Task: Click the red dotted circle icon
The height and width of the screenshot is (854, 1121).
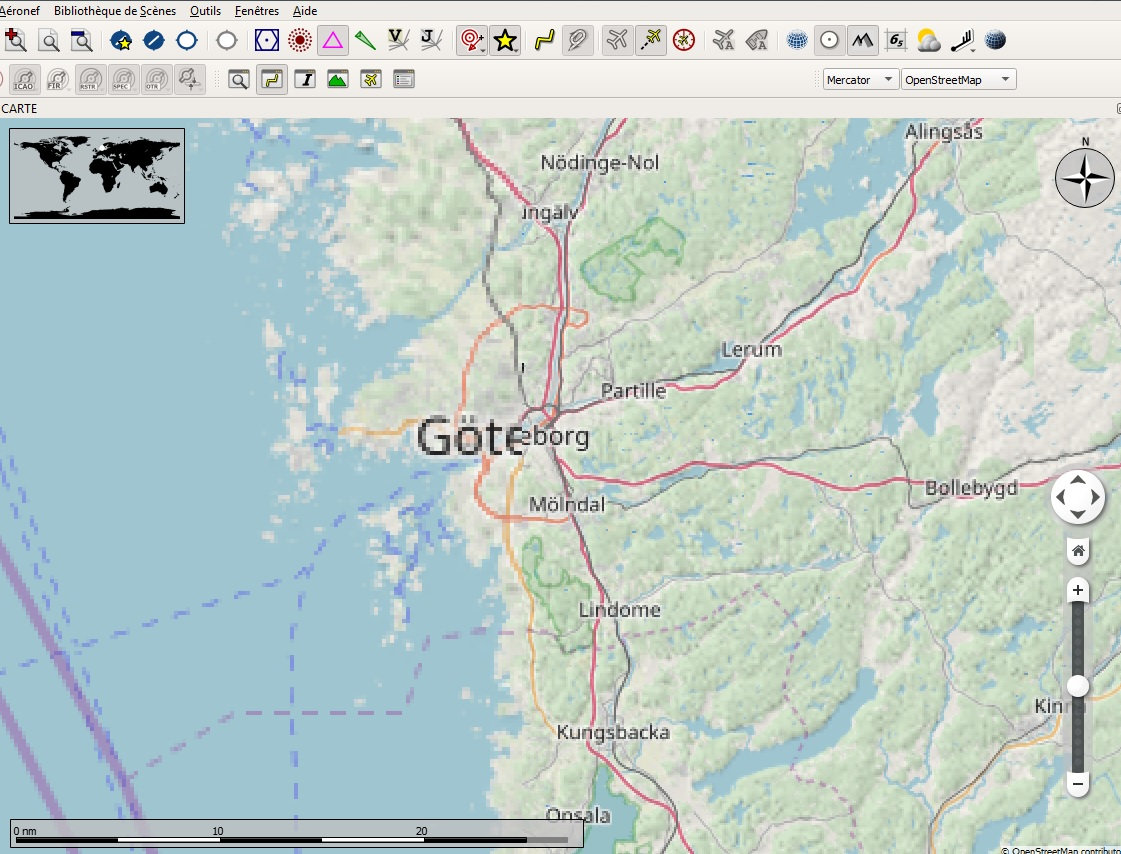Action: (299, 40)
